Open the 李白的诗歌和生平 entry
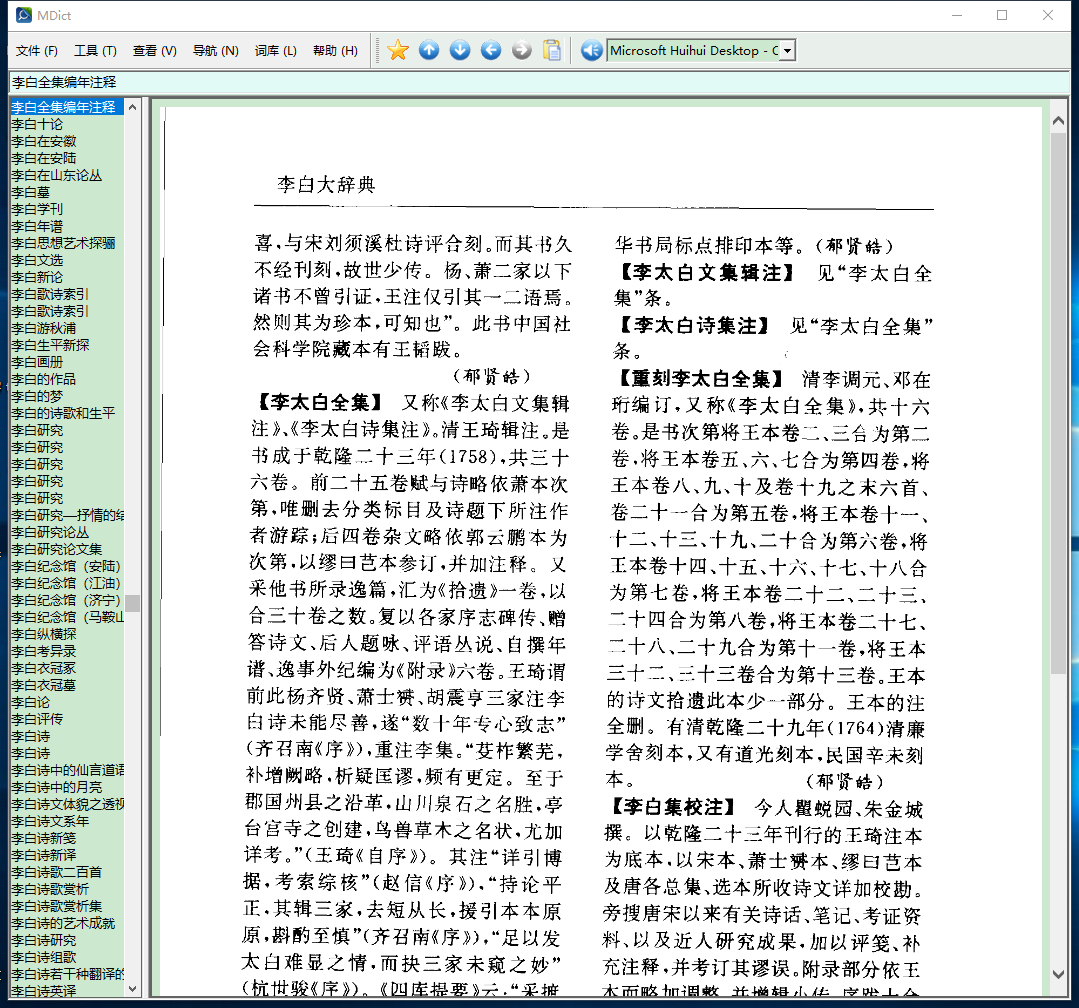 click(x=63, y=413)
